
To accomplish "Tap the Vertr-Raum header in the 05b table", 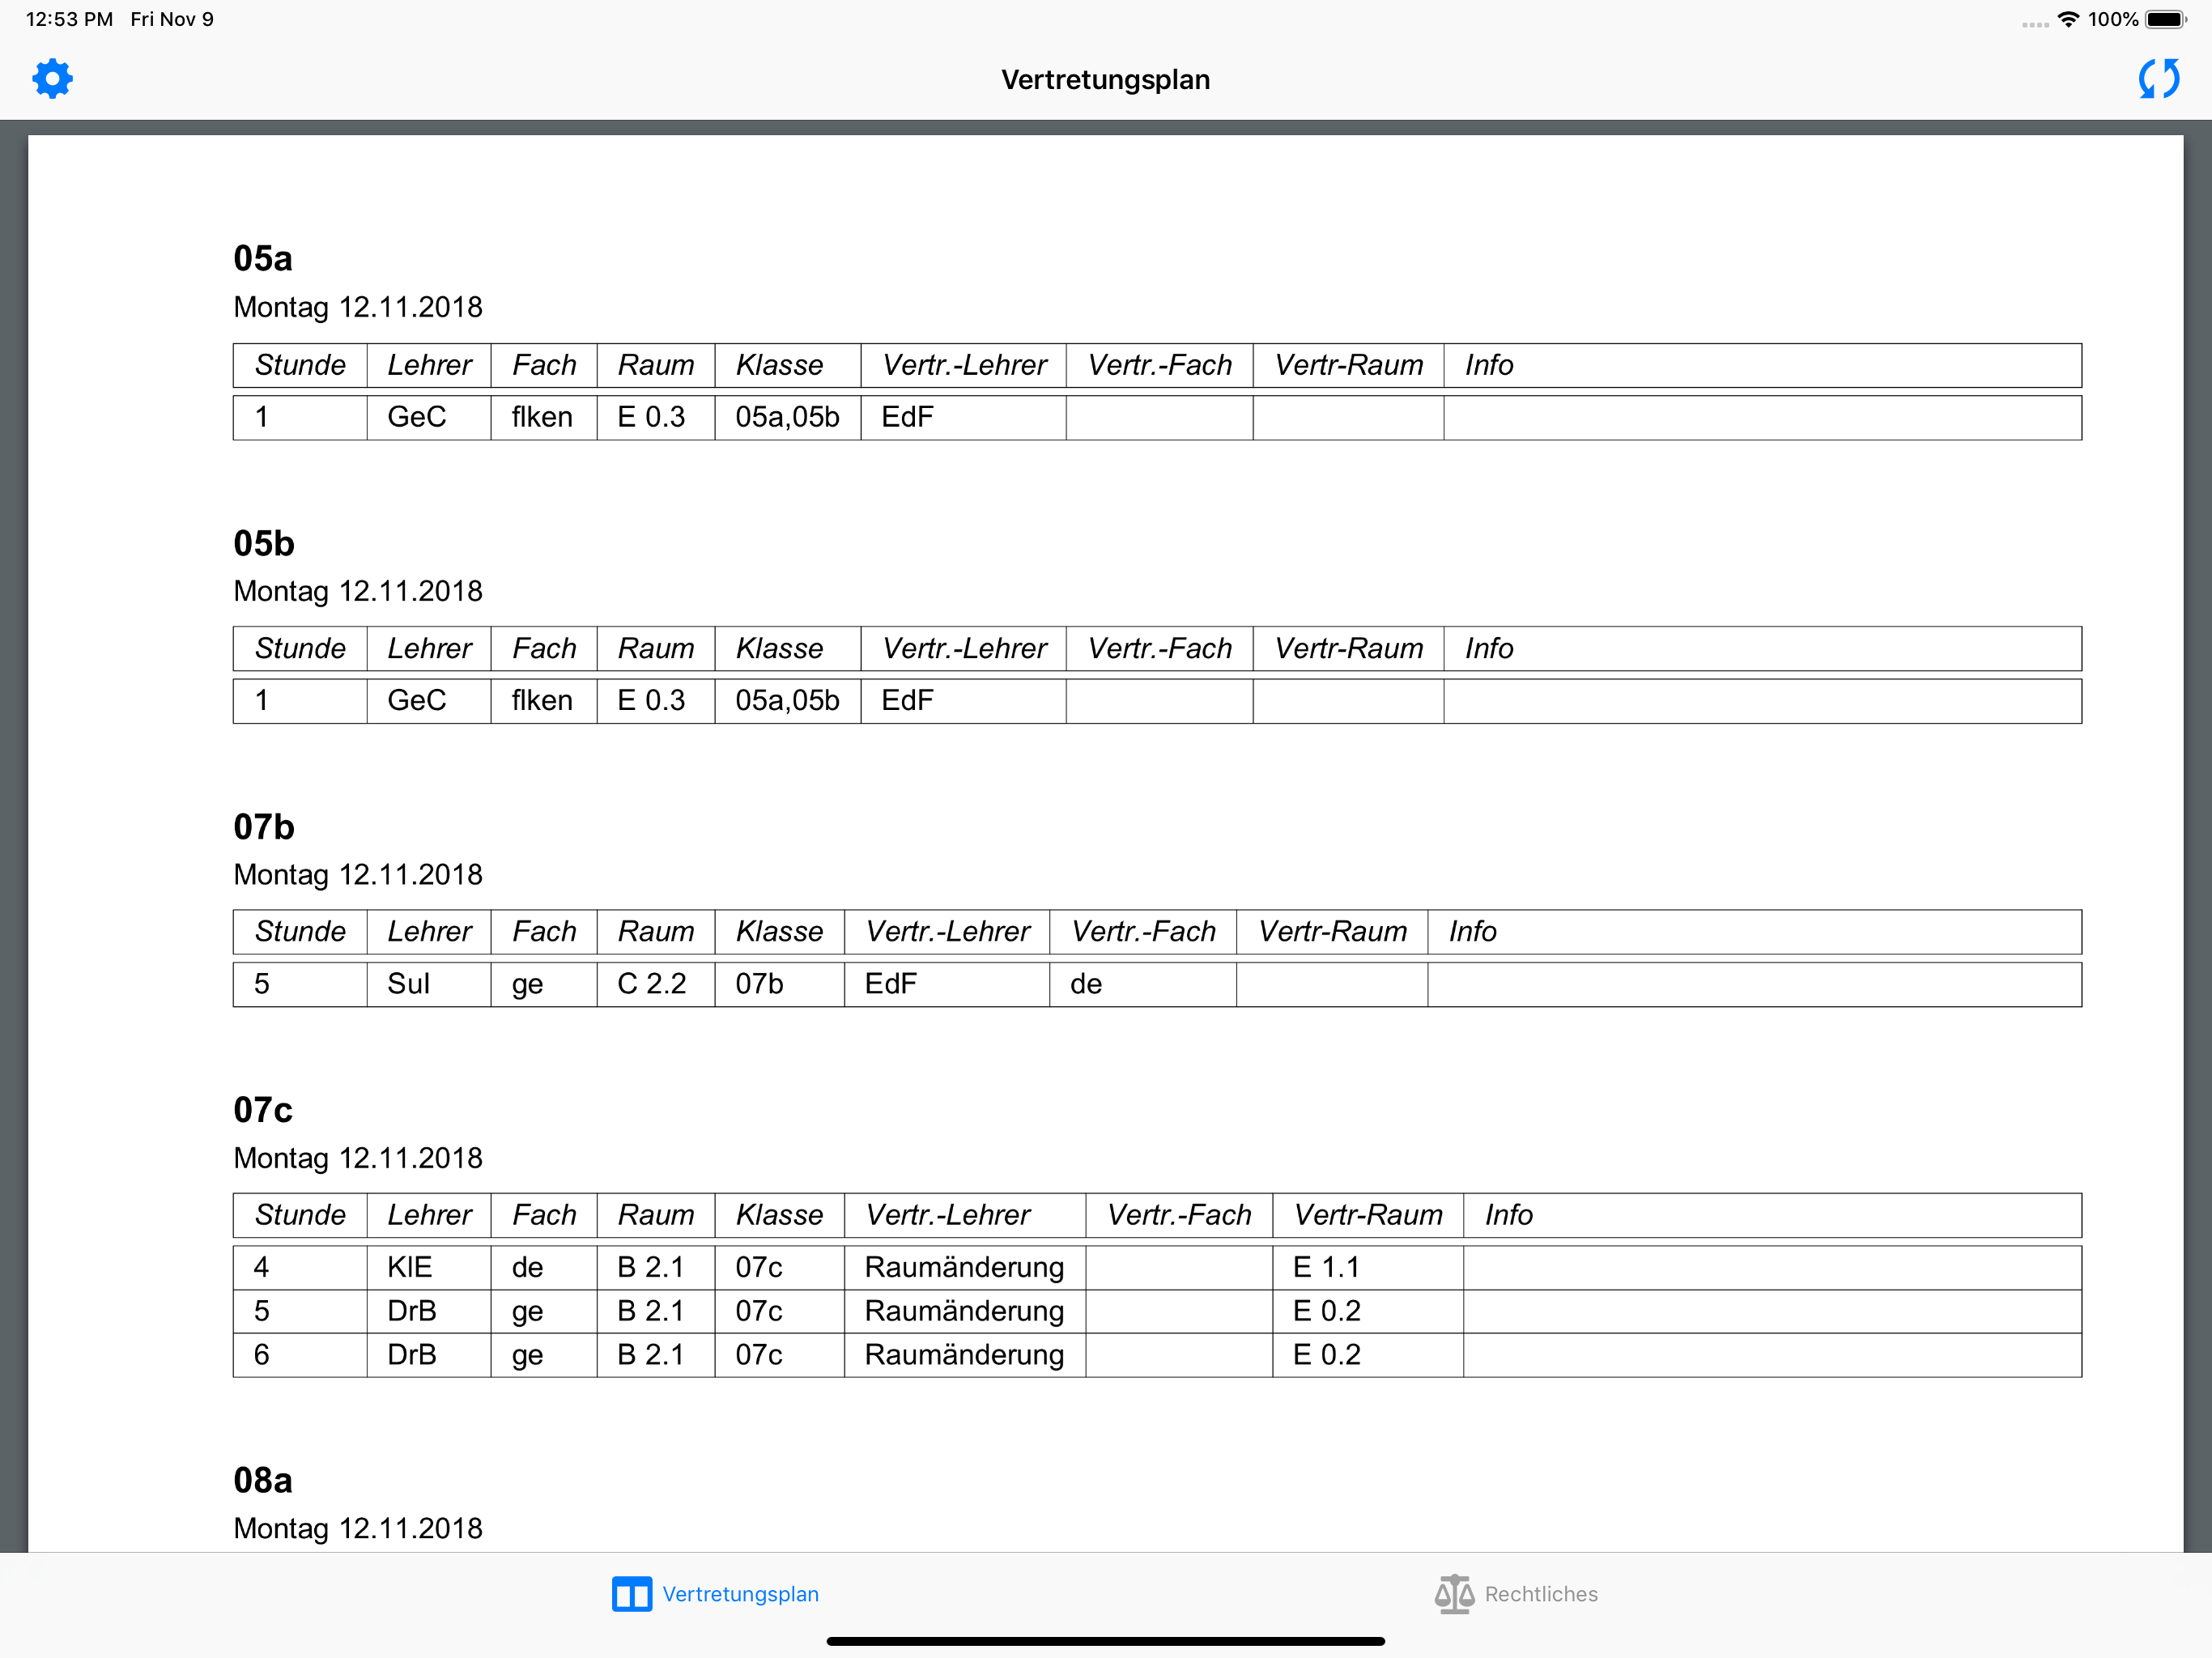I will click(x=1348, y=648).
